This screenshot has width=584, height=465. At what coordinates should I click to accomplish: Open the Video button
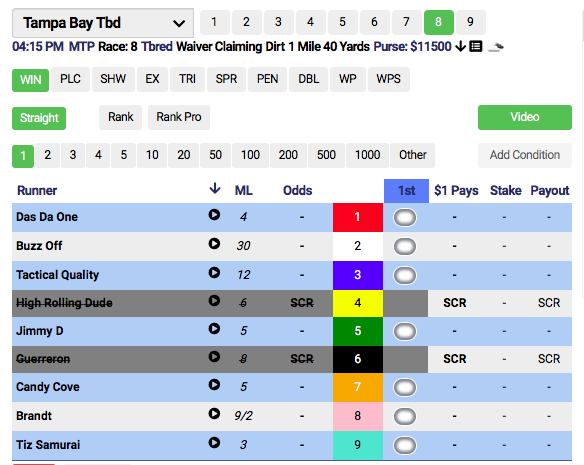pyautogui.click(x=525, y=117)
